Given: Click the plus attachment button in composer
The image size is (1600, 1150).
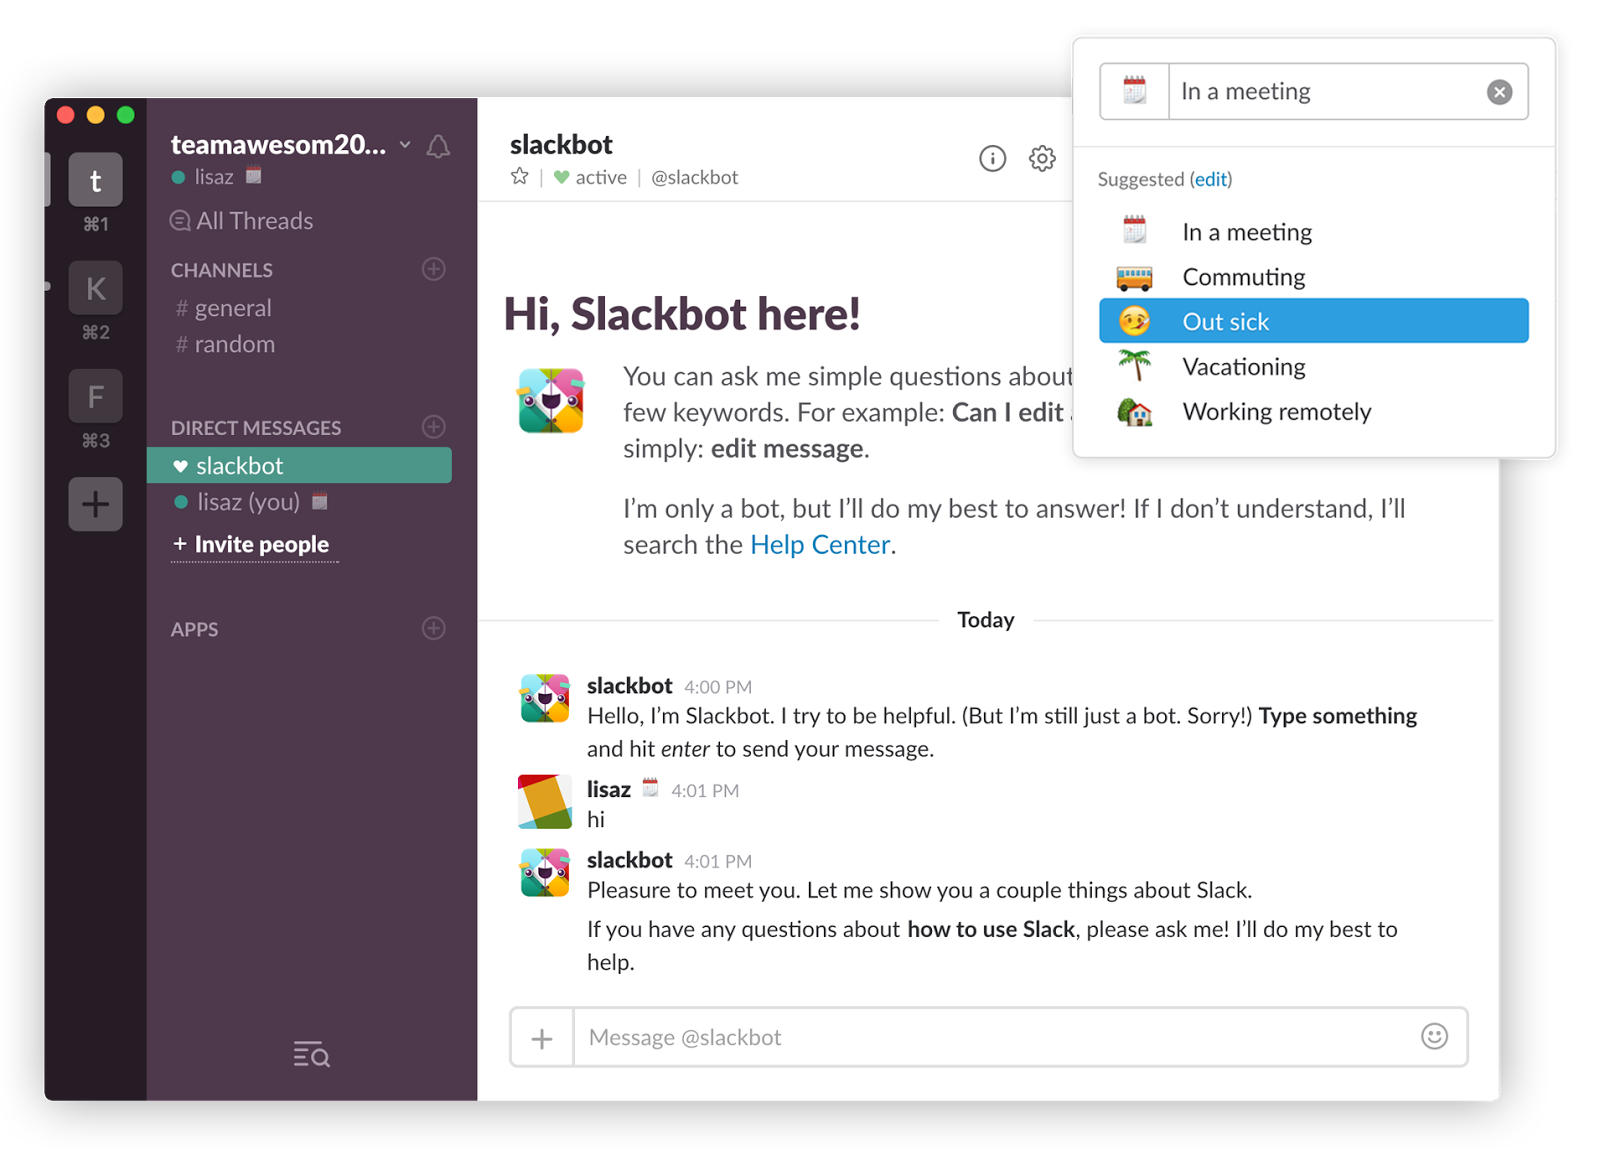Looking at the screenshot, I should coord(542,1038).
